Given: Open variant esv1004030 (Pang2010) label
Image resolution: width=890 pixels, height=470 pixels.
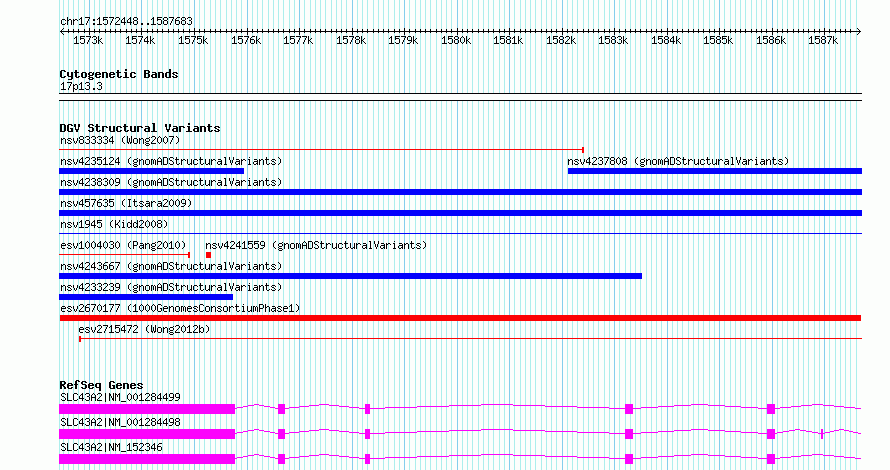Looking at the screenshot, I should click(123, 245).
